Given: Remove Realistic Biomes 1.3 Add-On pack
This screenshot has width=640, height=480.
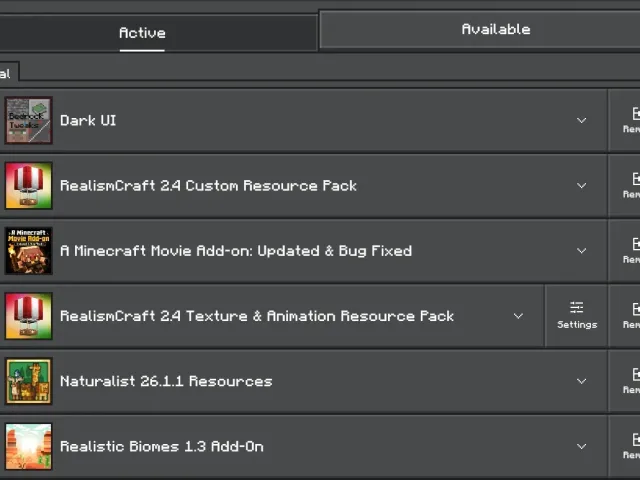Looking at the screenshot, I should pos(624,447).
